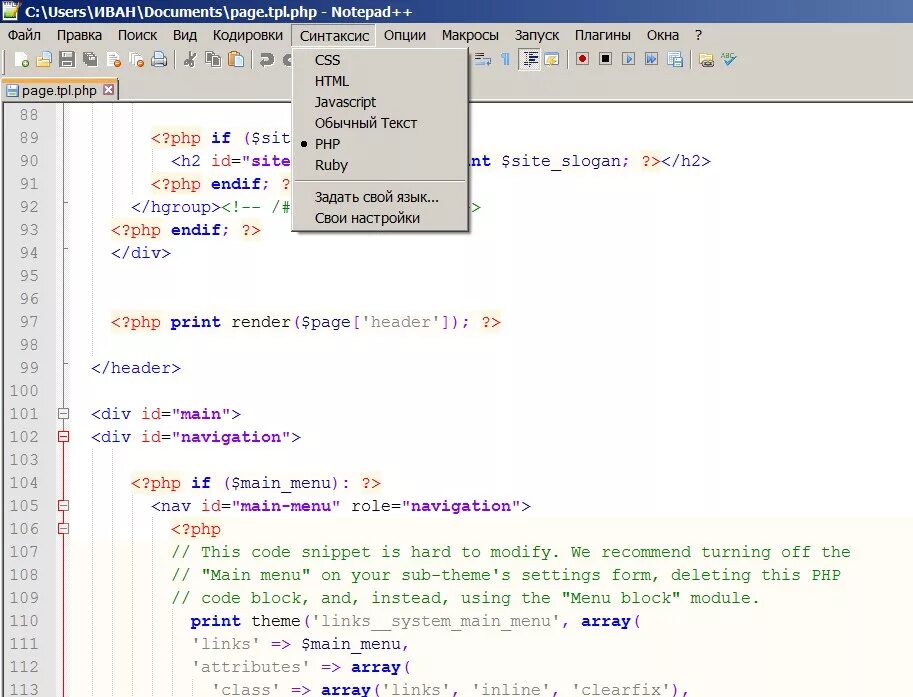The height and width of the screenshot is (697, 913).
Task: Switch to the page.tpl.php tab
Action: coord(59,90)
